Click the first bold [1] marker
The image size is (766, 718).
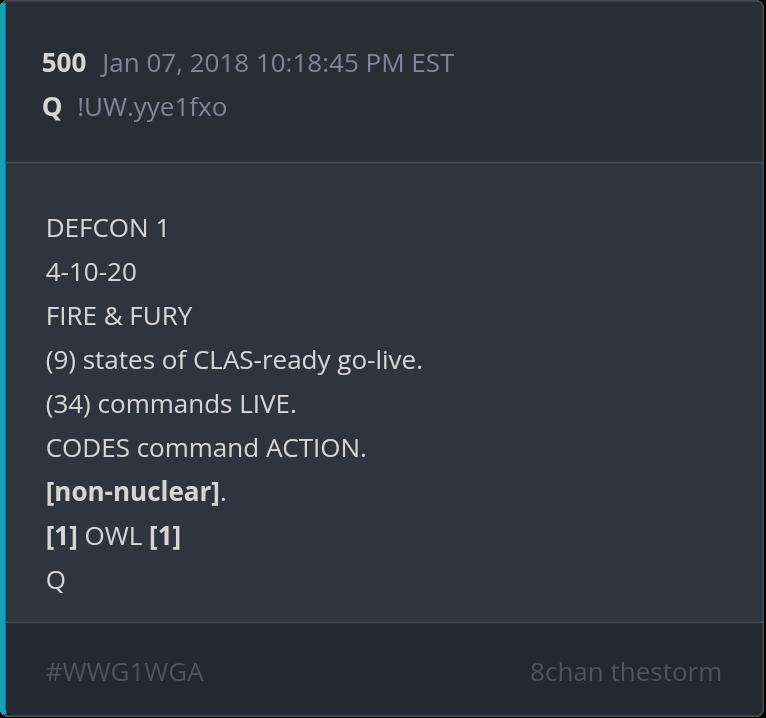coord(61,536)
